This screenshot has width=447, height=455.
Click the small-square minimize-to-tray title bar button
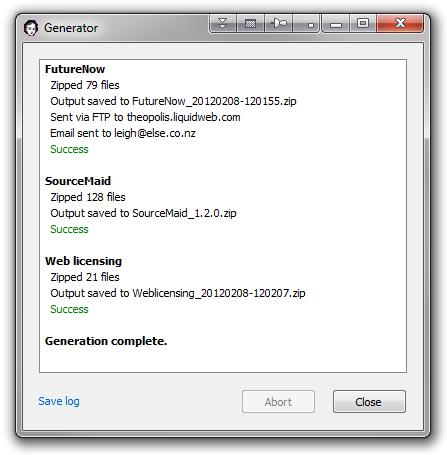coord(306,23)
